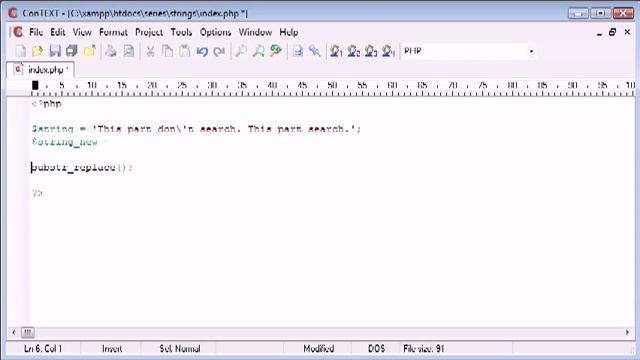Click the $string assignment code line

click(x=196, y=129)
